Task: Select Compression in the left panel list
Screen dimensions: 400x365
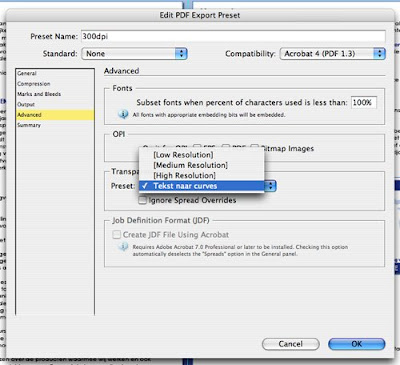Action: click(x=55, y=84)
